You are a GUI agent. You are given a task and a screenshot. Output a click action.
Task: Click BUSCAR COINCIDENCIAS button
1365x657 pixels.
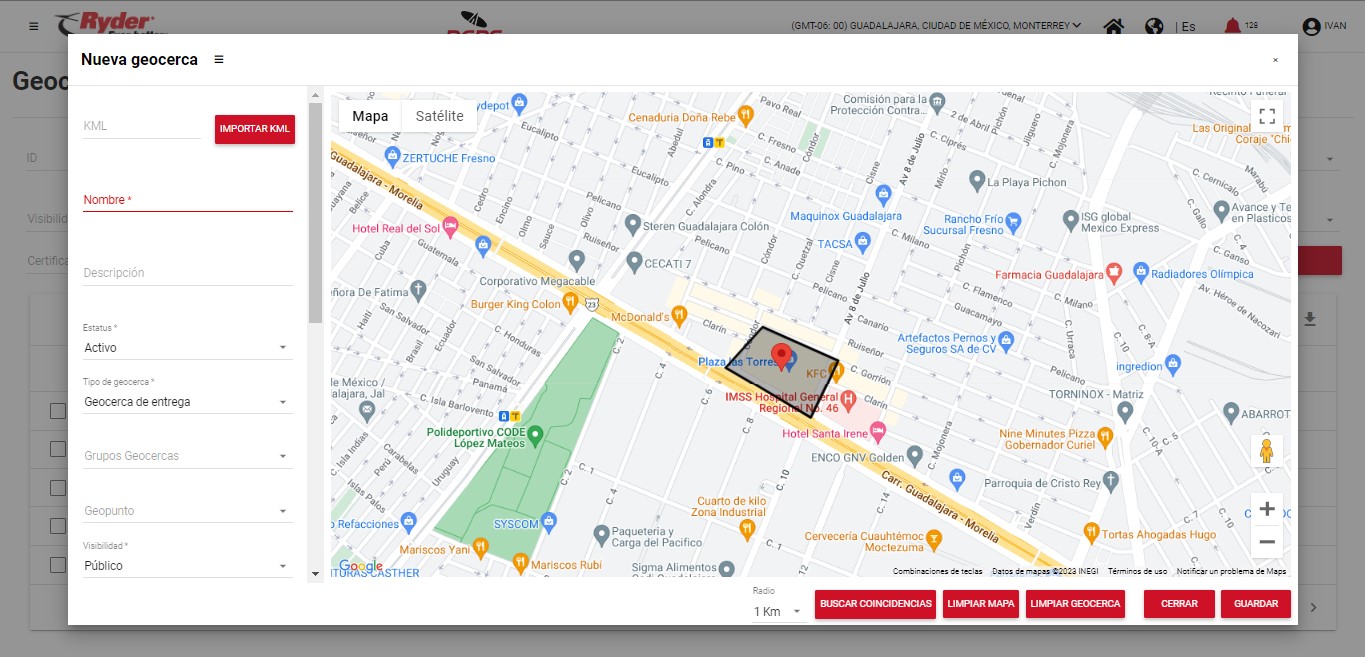876,604
